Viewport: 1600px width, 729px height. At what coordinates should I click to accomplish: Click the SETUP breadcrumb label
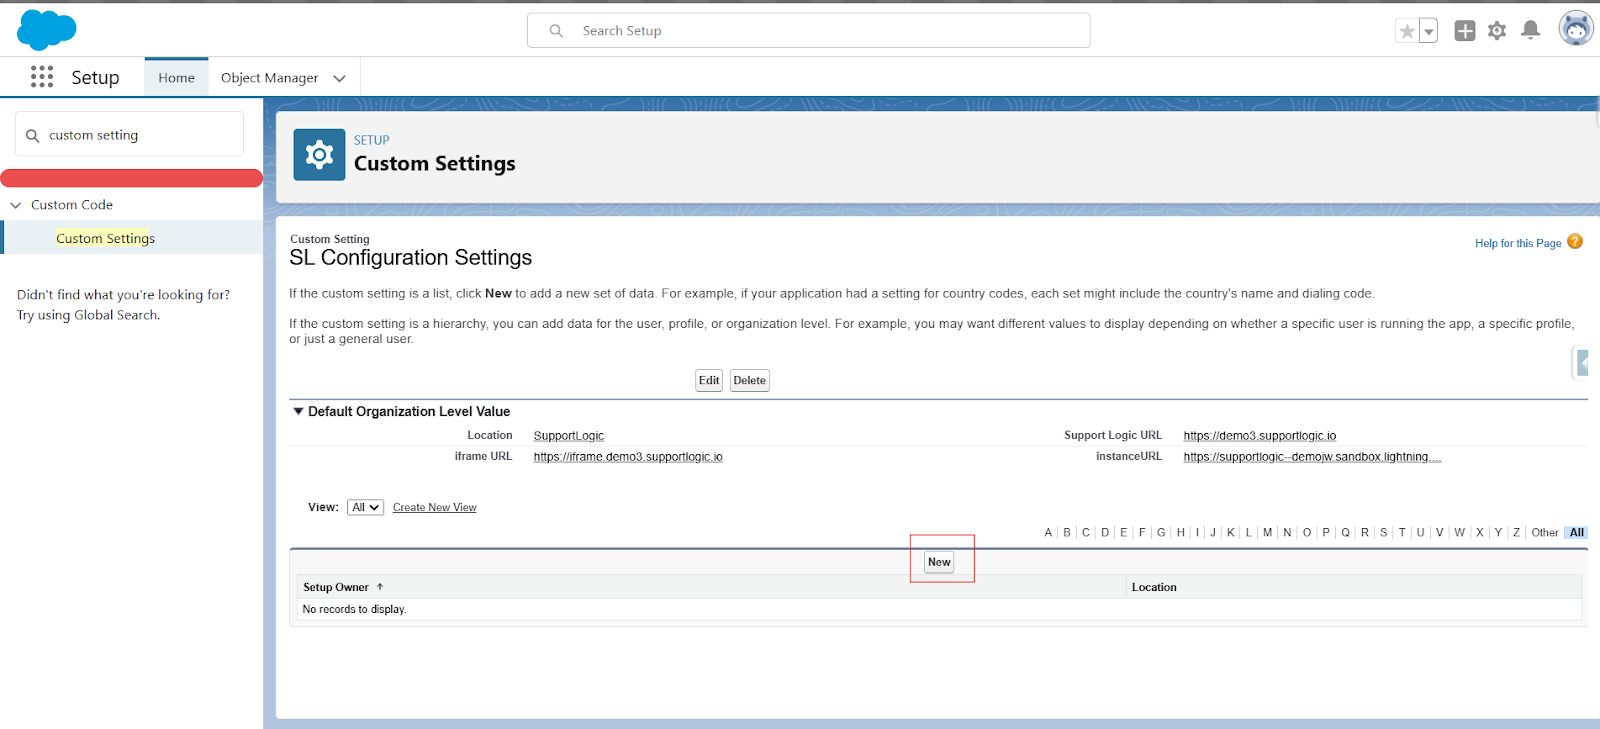(x=371, y=140)
